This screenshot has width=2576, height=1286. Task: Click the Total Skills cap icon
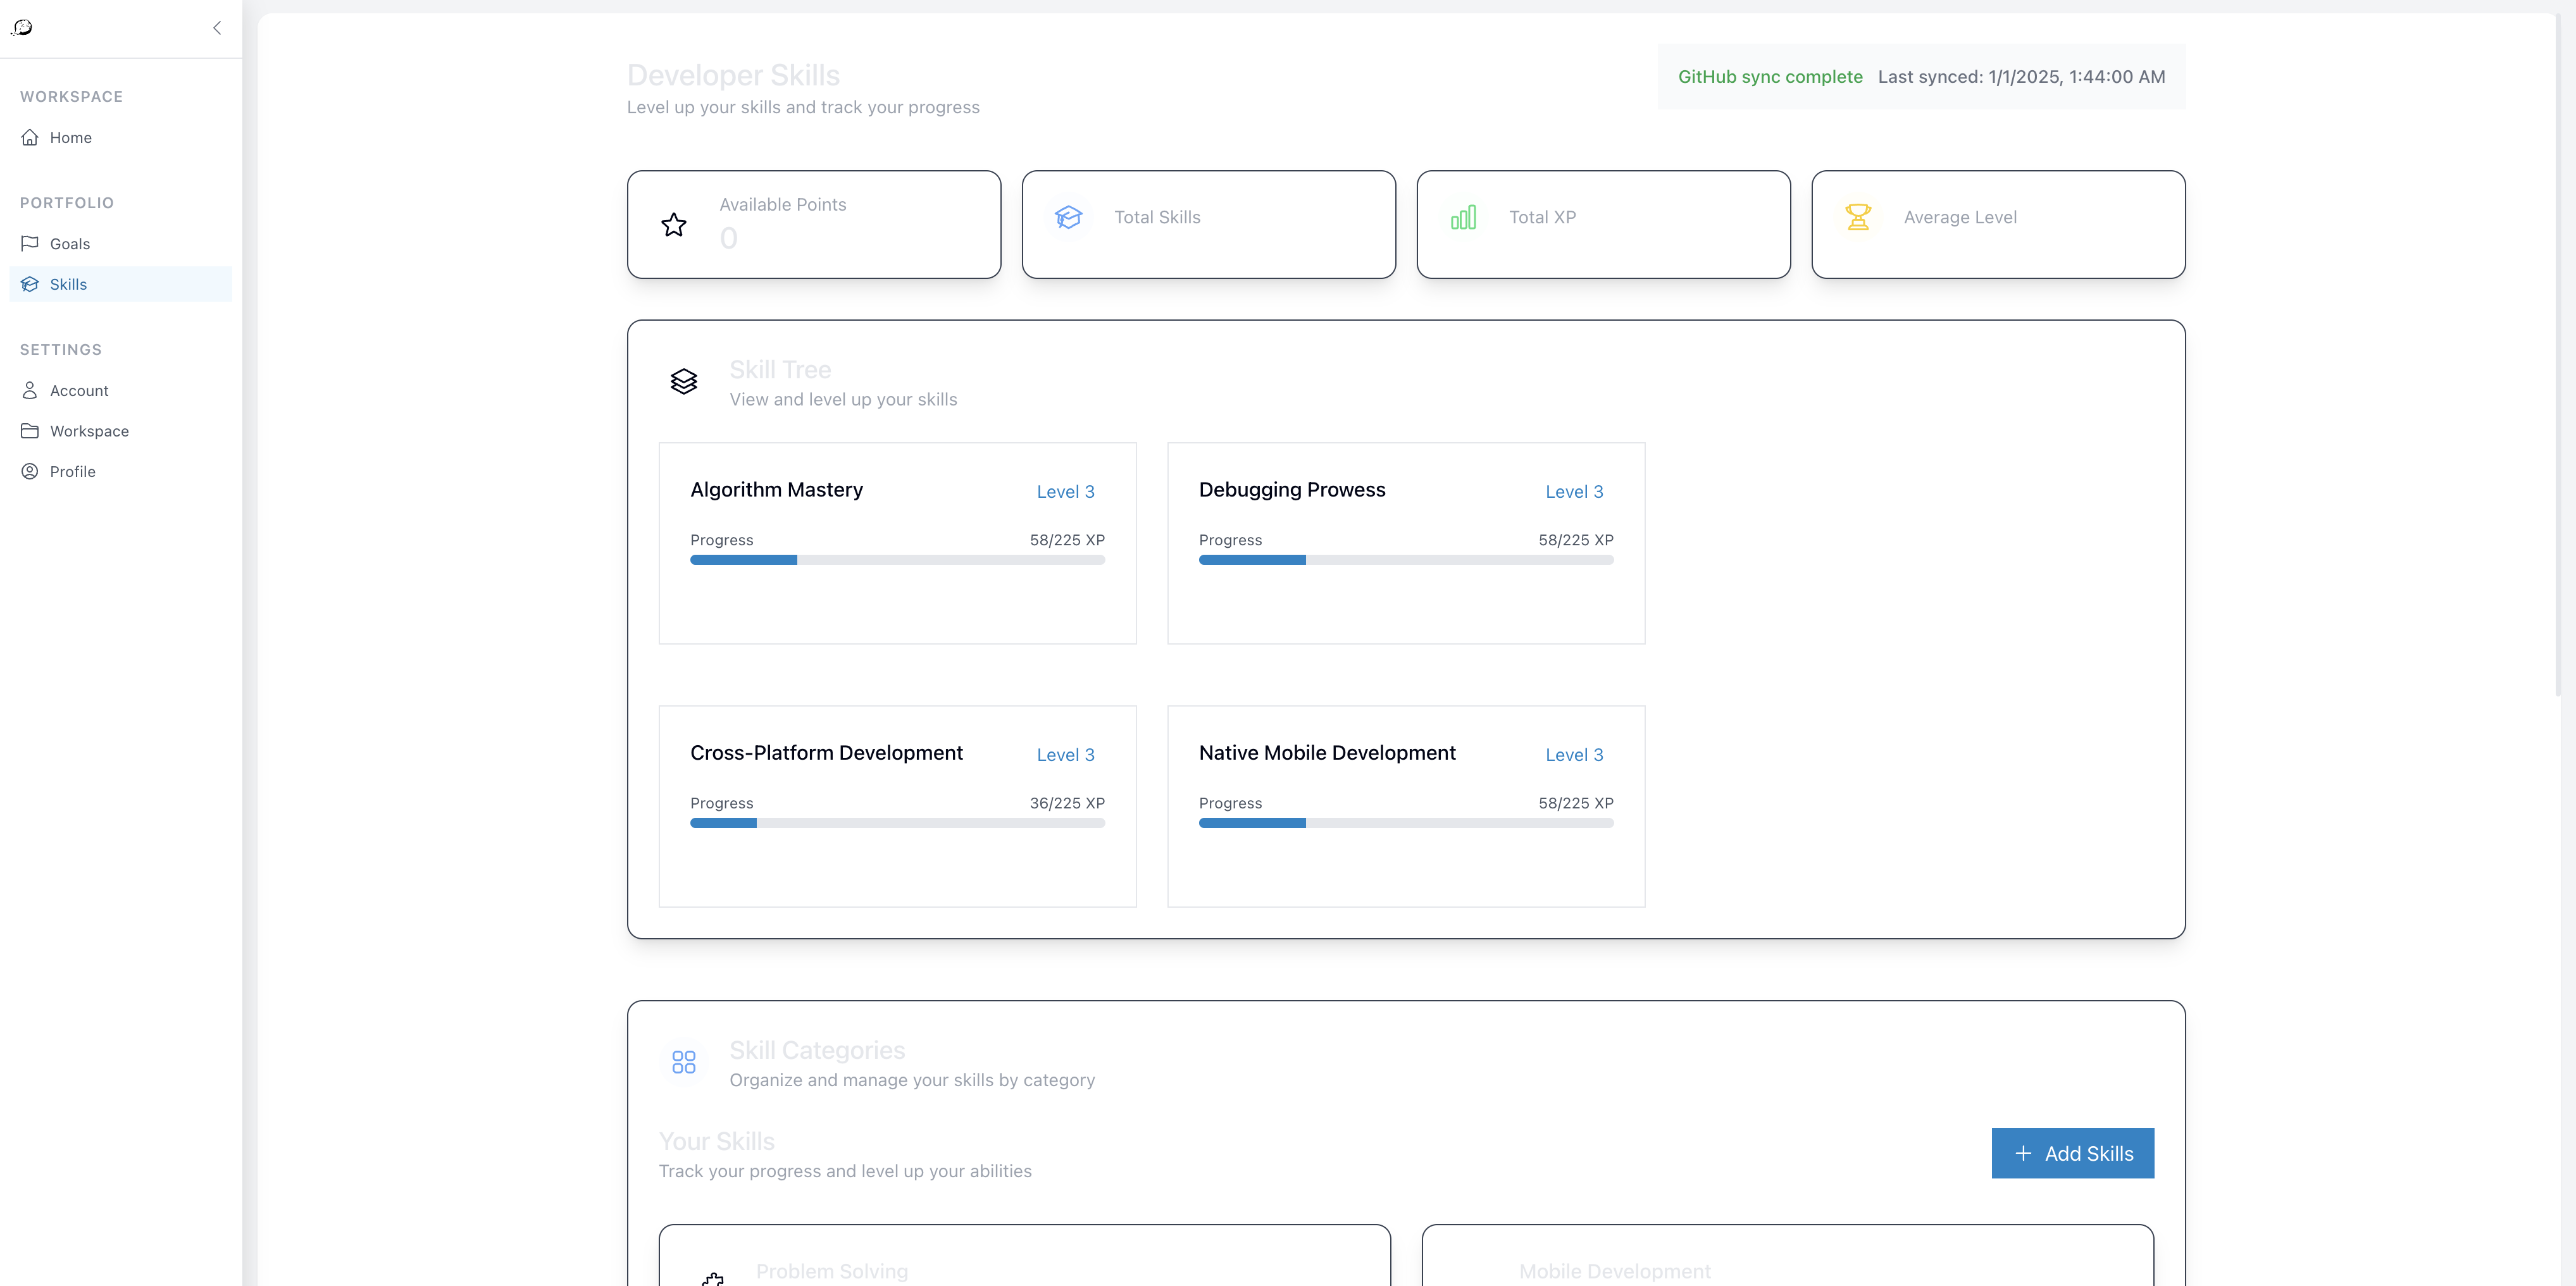click(1068, 217)
